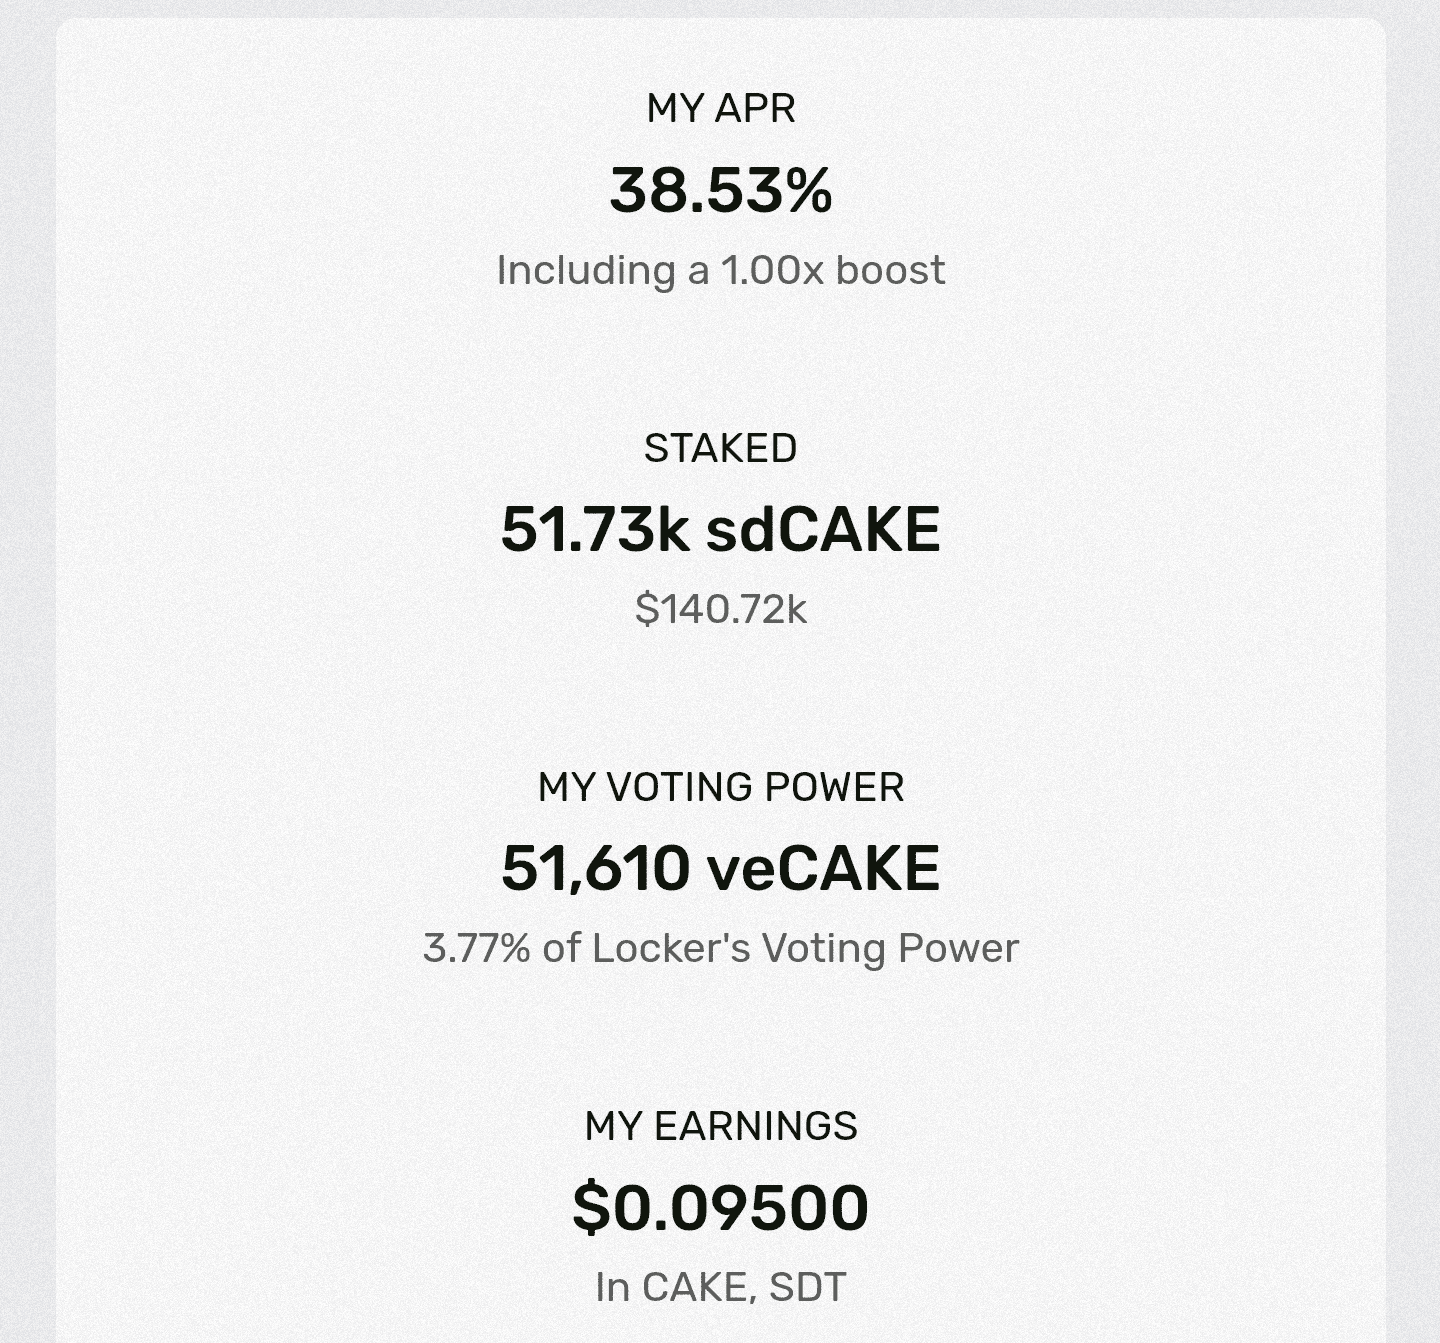Click the STAKED heading
This screenshot has height=1343, width=1440.
[720, 448]
